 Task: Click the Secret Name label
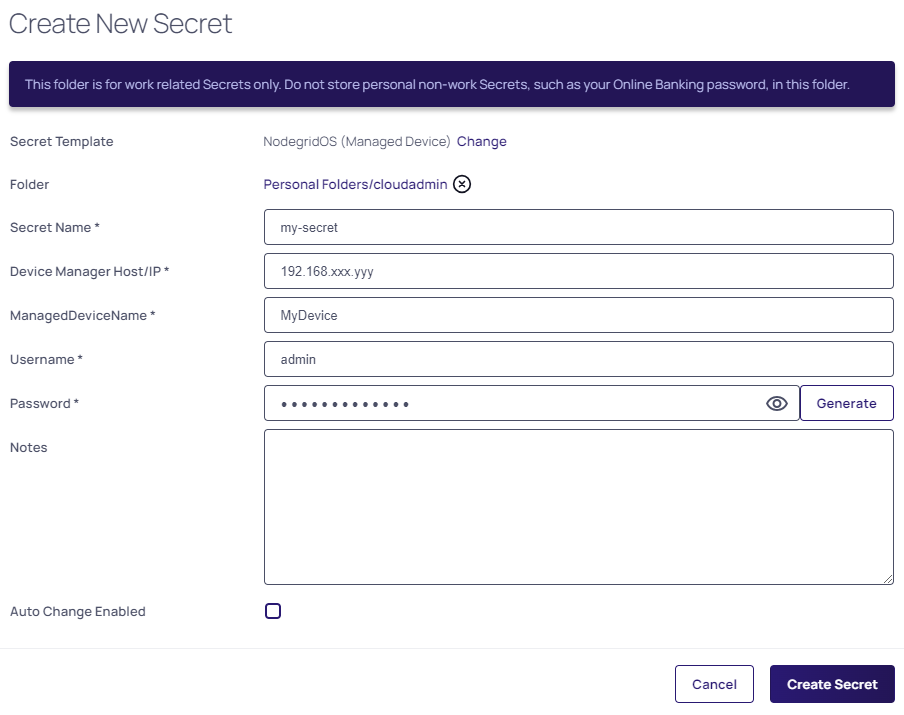pos(55,227)
